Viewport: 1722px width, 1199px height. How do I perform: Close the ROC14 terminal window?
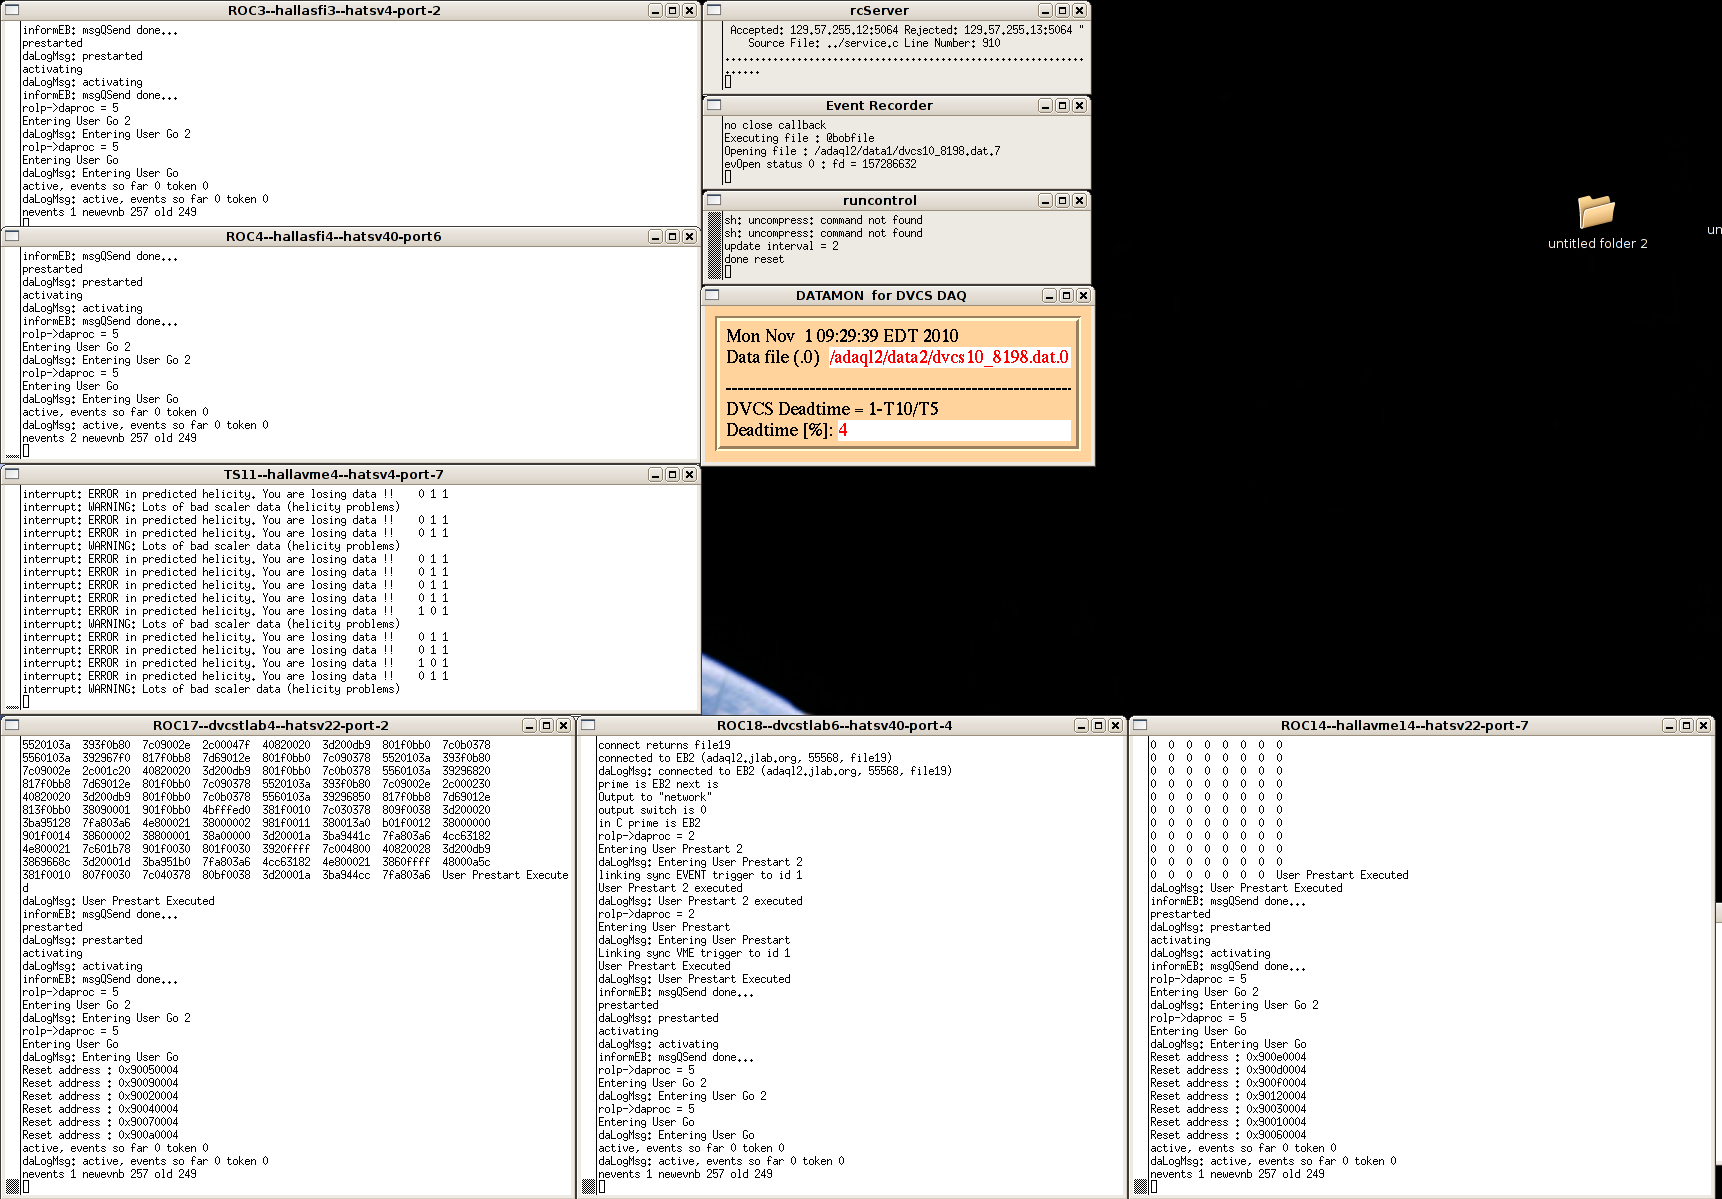click(1703, 726)
